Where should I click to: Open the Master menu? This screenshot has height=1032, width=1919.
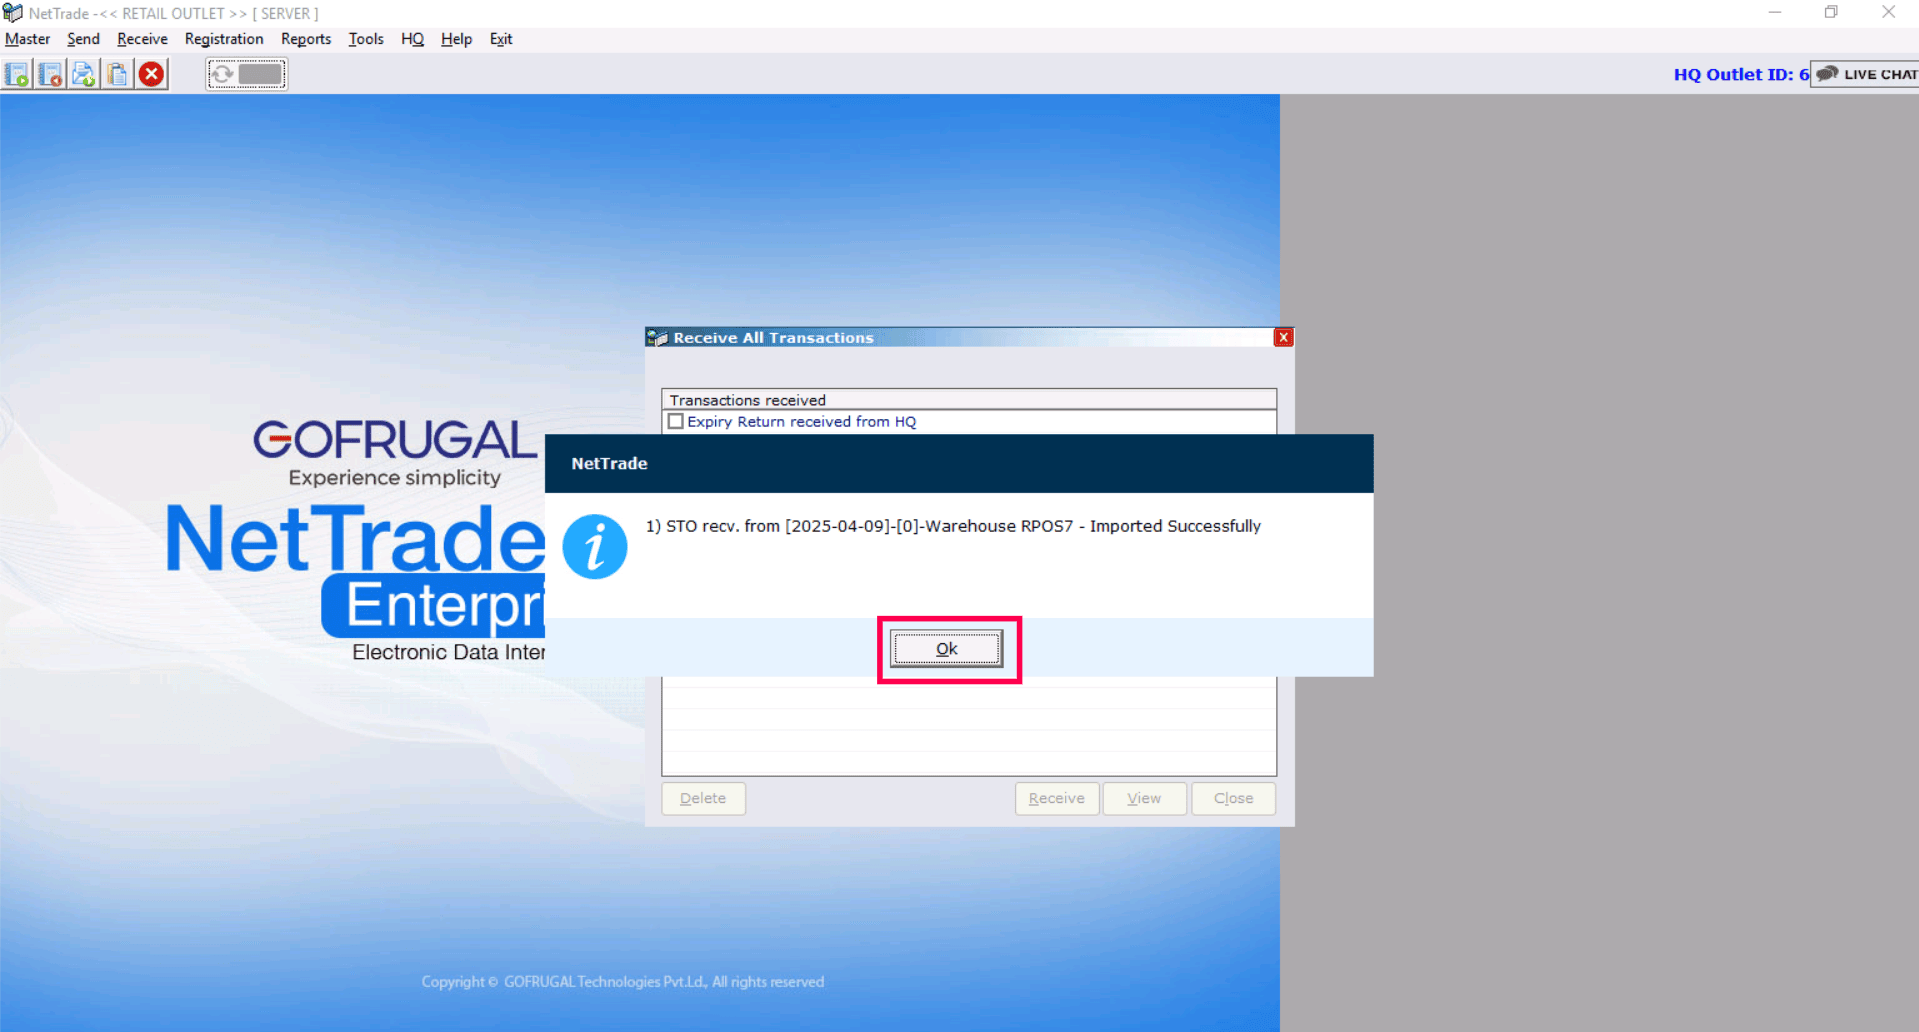(28, 39)
